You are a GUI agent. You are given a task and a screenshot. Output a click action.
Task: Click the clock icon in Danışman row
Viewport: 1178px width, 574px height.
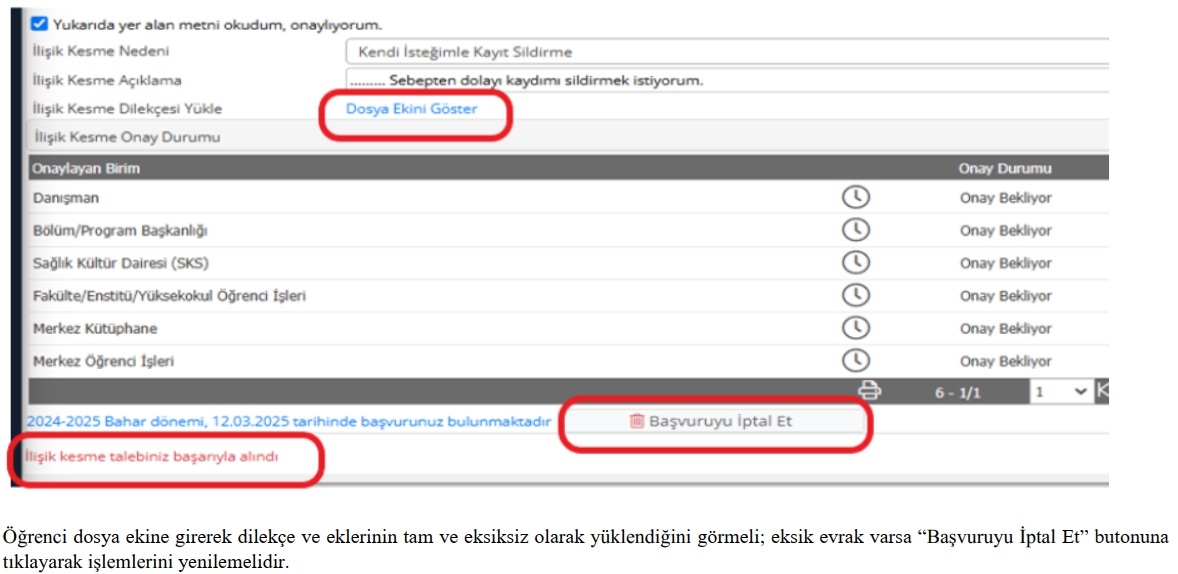855,197
